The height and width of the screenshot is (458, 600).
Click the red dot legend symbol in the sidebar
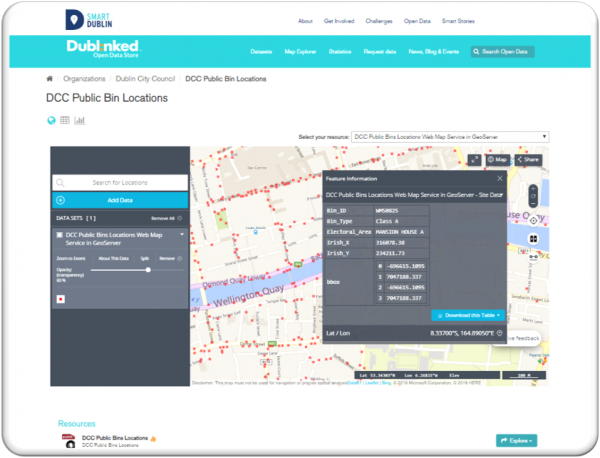[61, 299]
